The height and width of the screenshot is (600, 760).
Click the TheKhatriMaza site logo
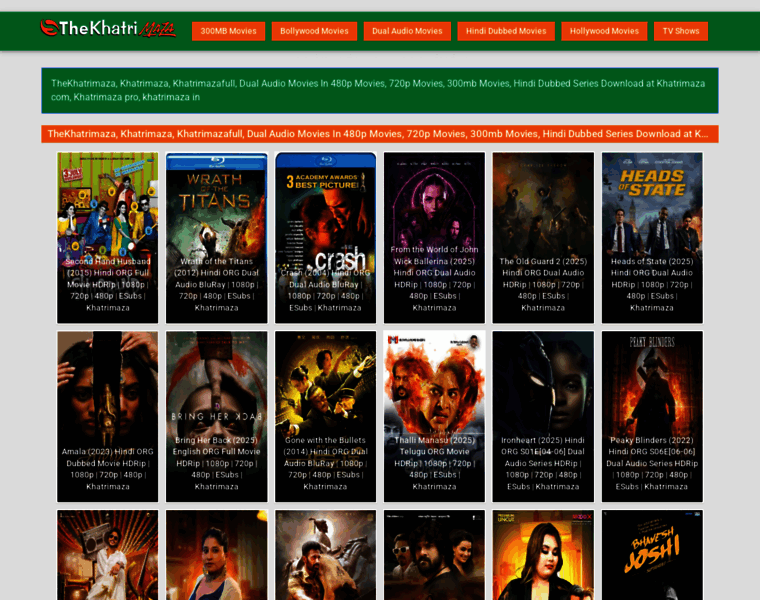coord(108,29)
